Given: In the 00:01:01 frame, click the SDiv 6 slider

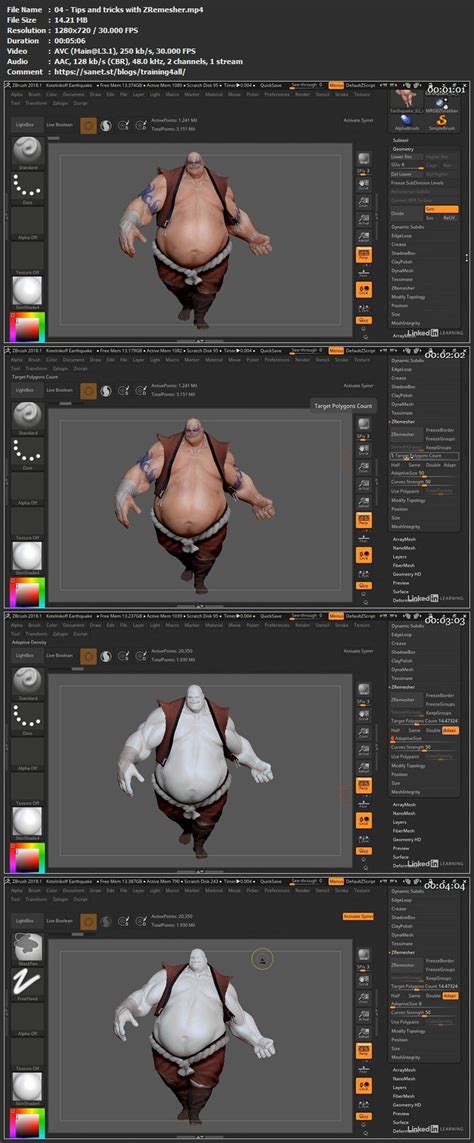Looking at the screenshot, I should (406, 165).
